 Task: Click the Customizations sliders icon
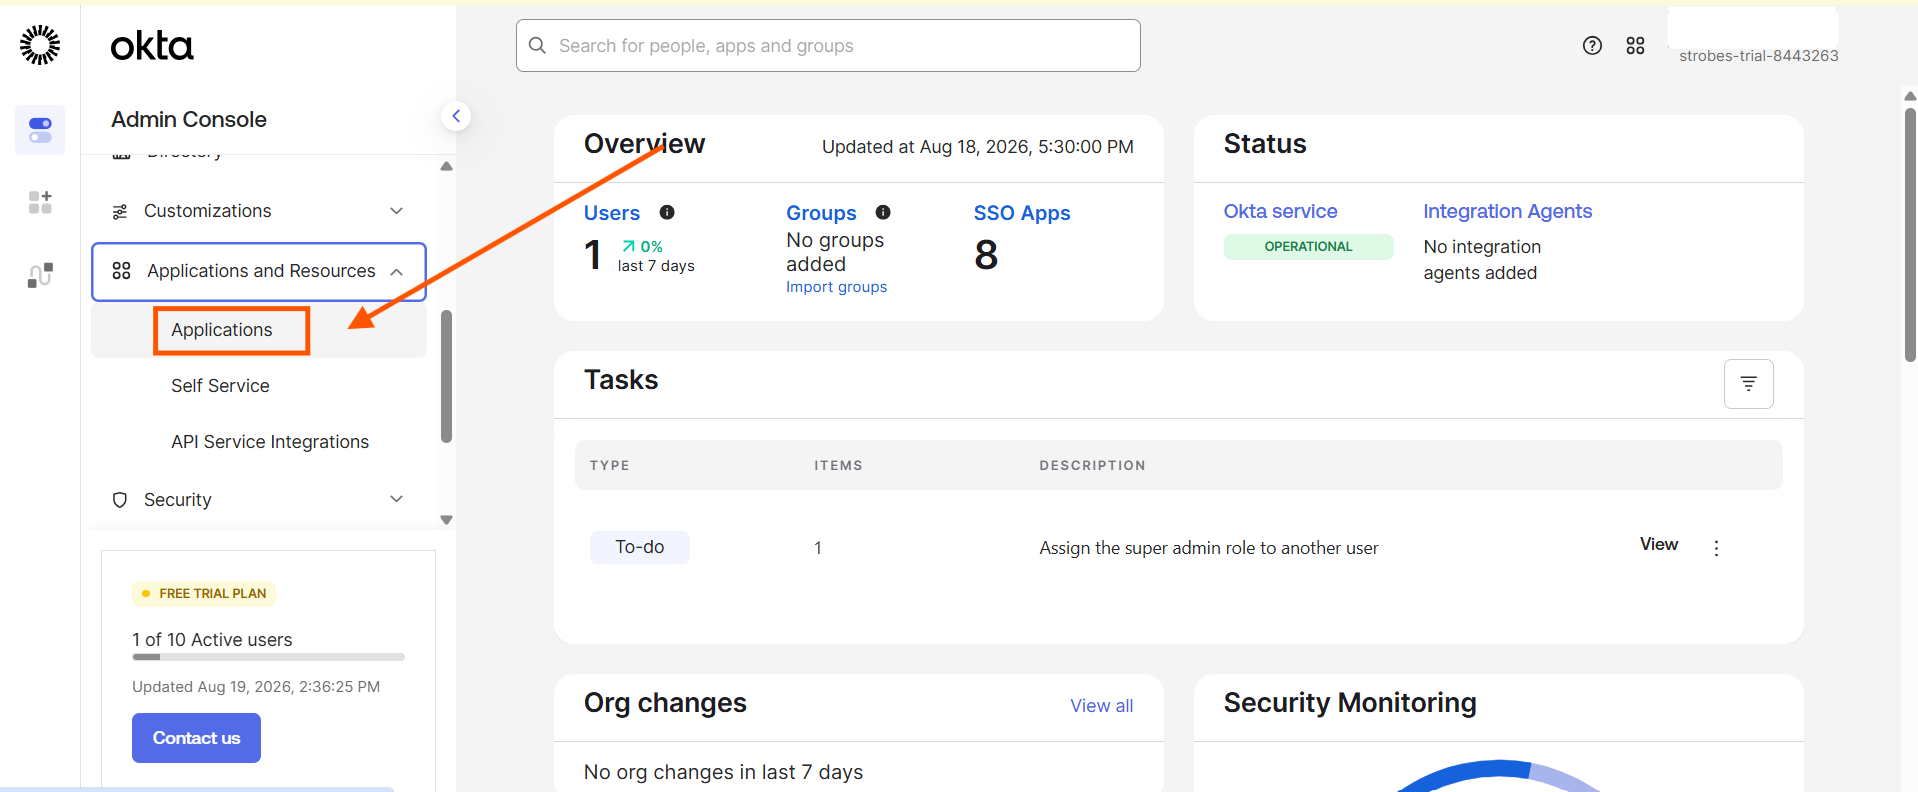120,211
